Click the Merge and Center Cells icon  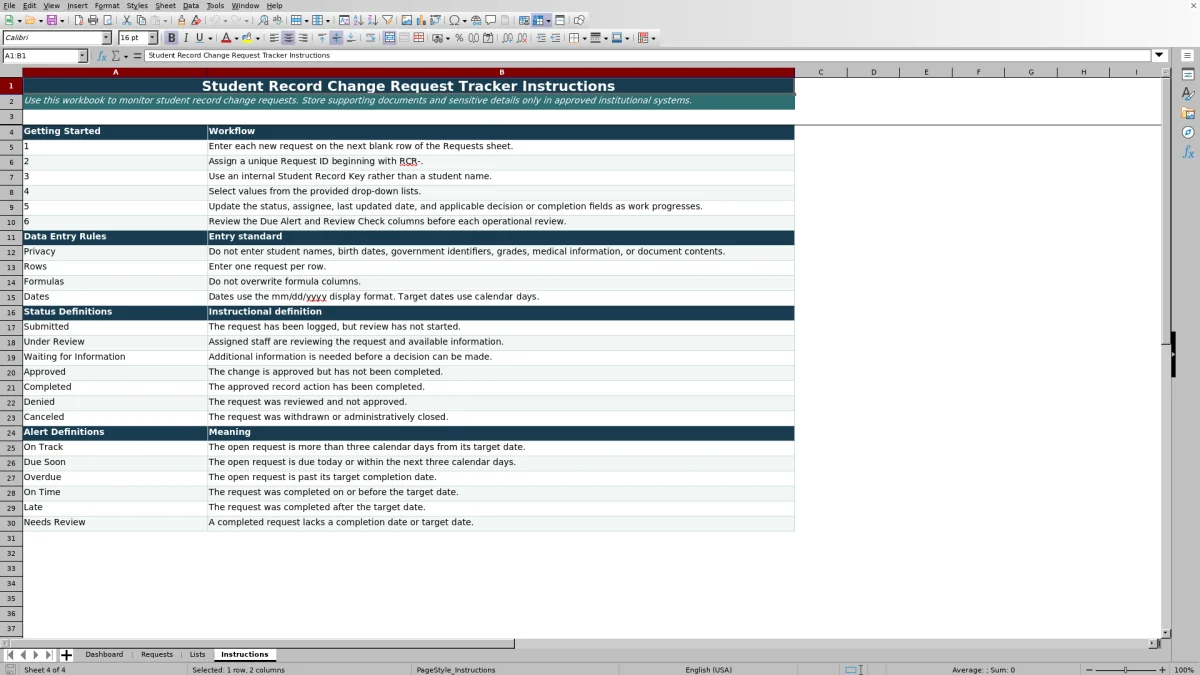pos(389,38)
